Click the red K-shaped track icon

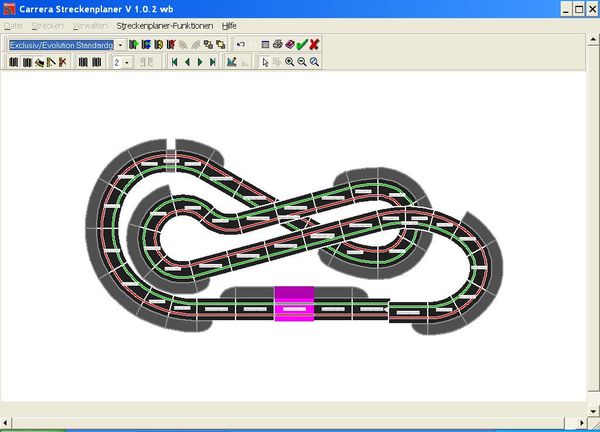tap(63, 62)
